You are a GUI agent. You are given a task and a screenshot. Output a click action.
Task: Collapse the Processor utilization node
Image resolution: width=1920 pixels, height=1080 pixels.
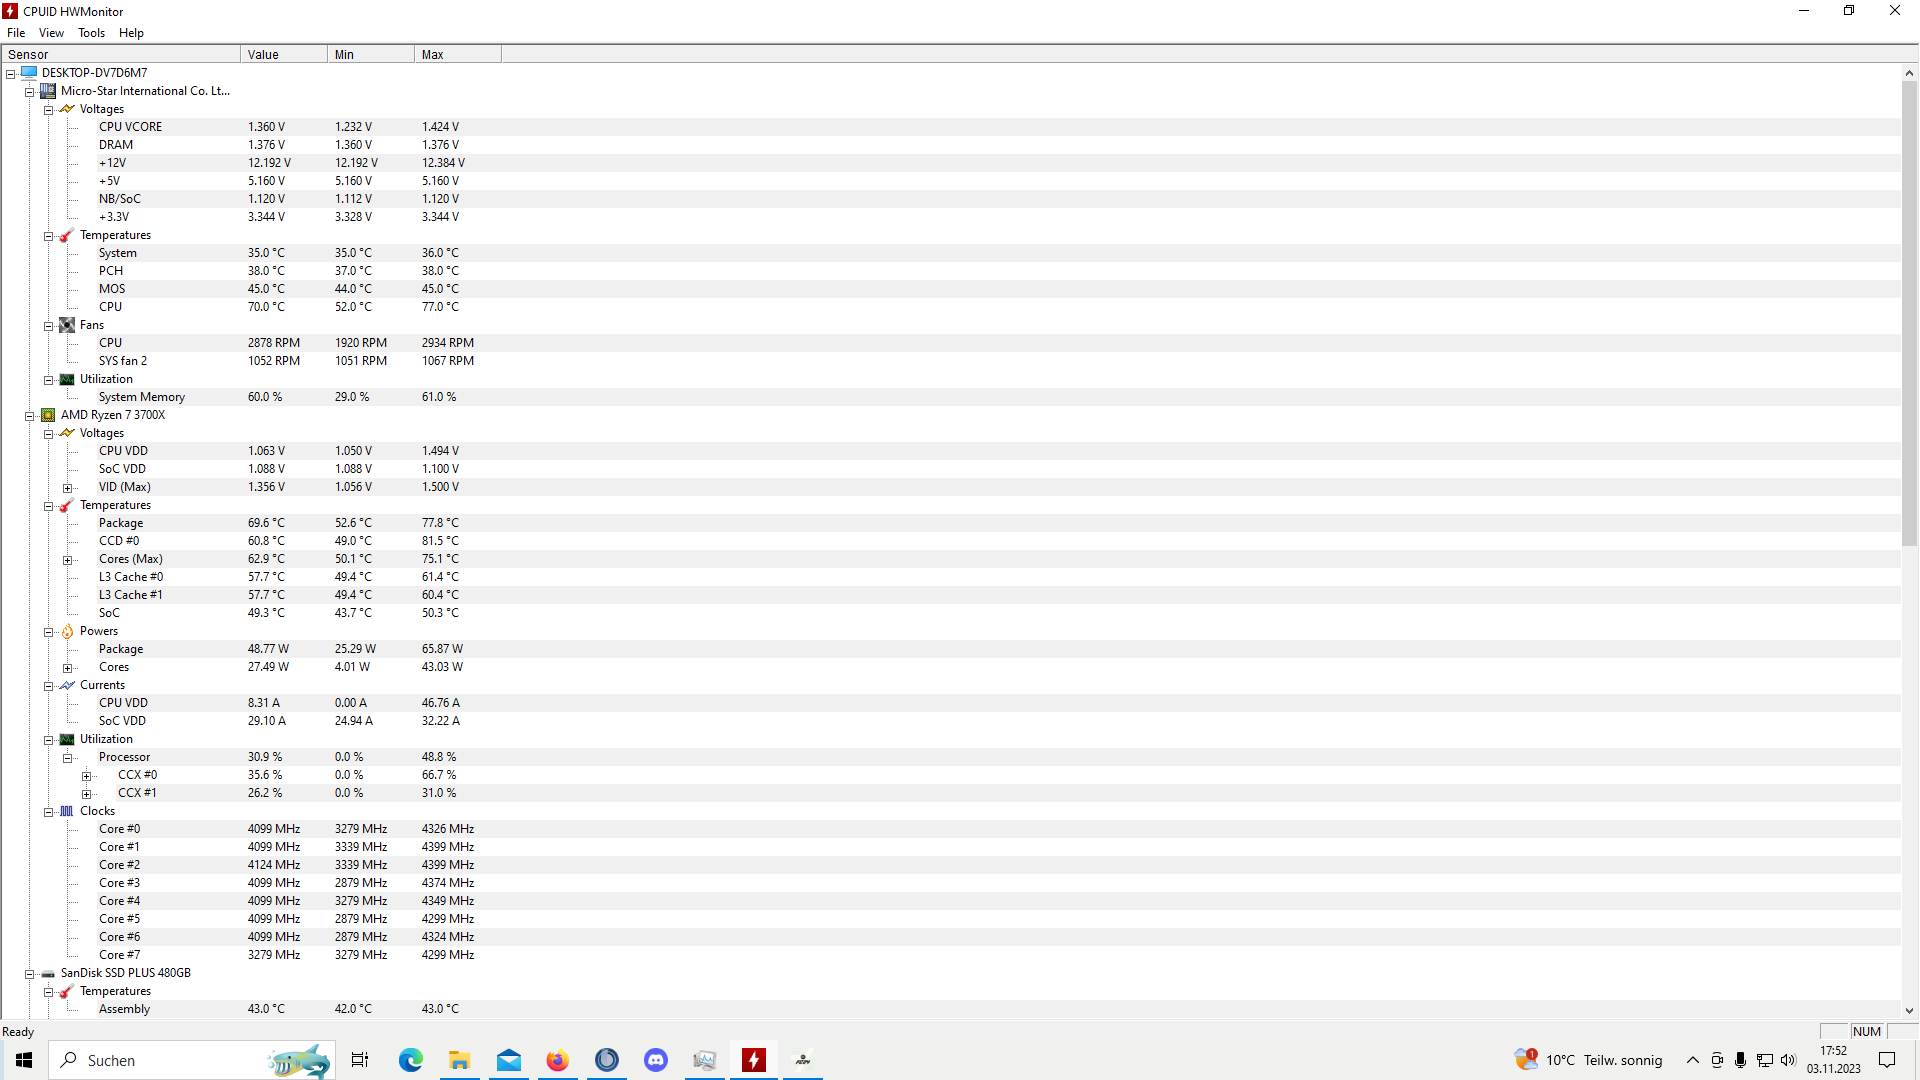click(68, 758)
